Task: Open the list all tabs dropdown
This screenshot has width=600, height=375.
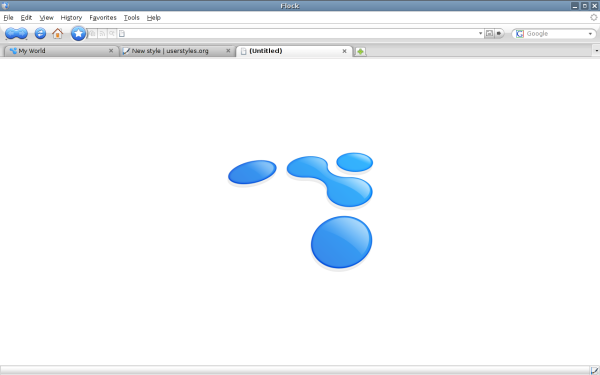Action: 596,51
